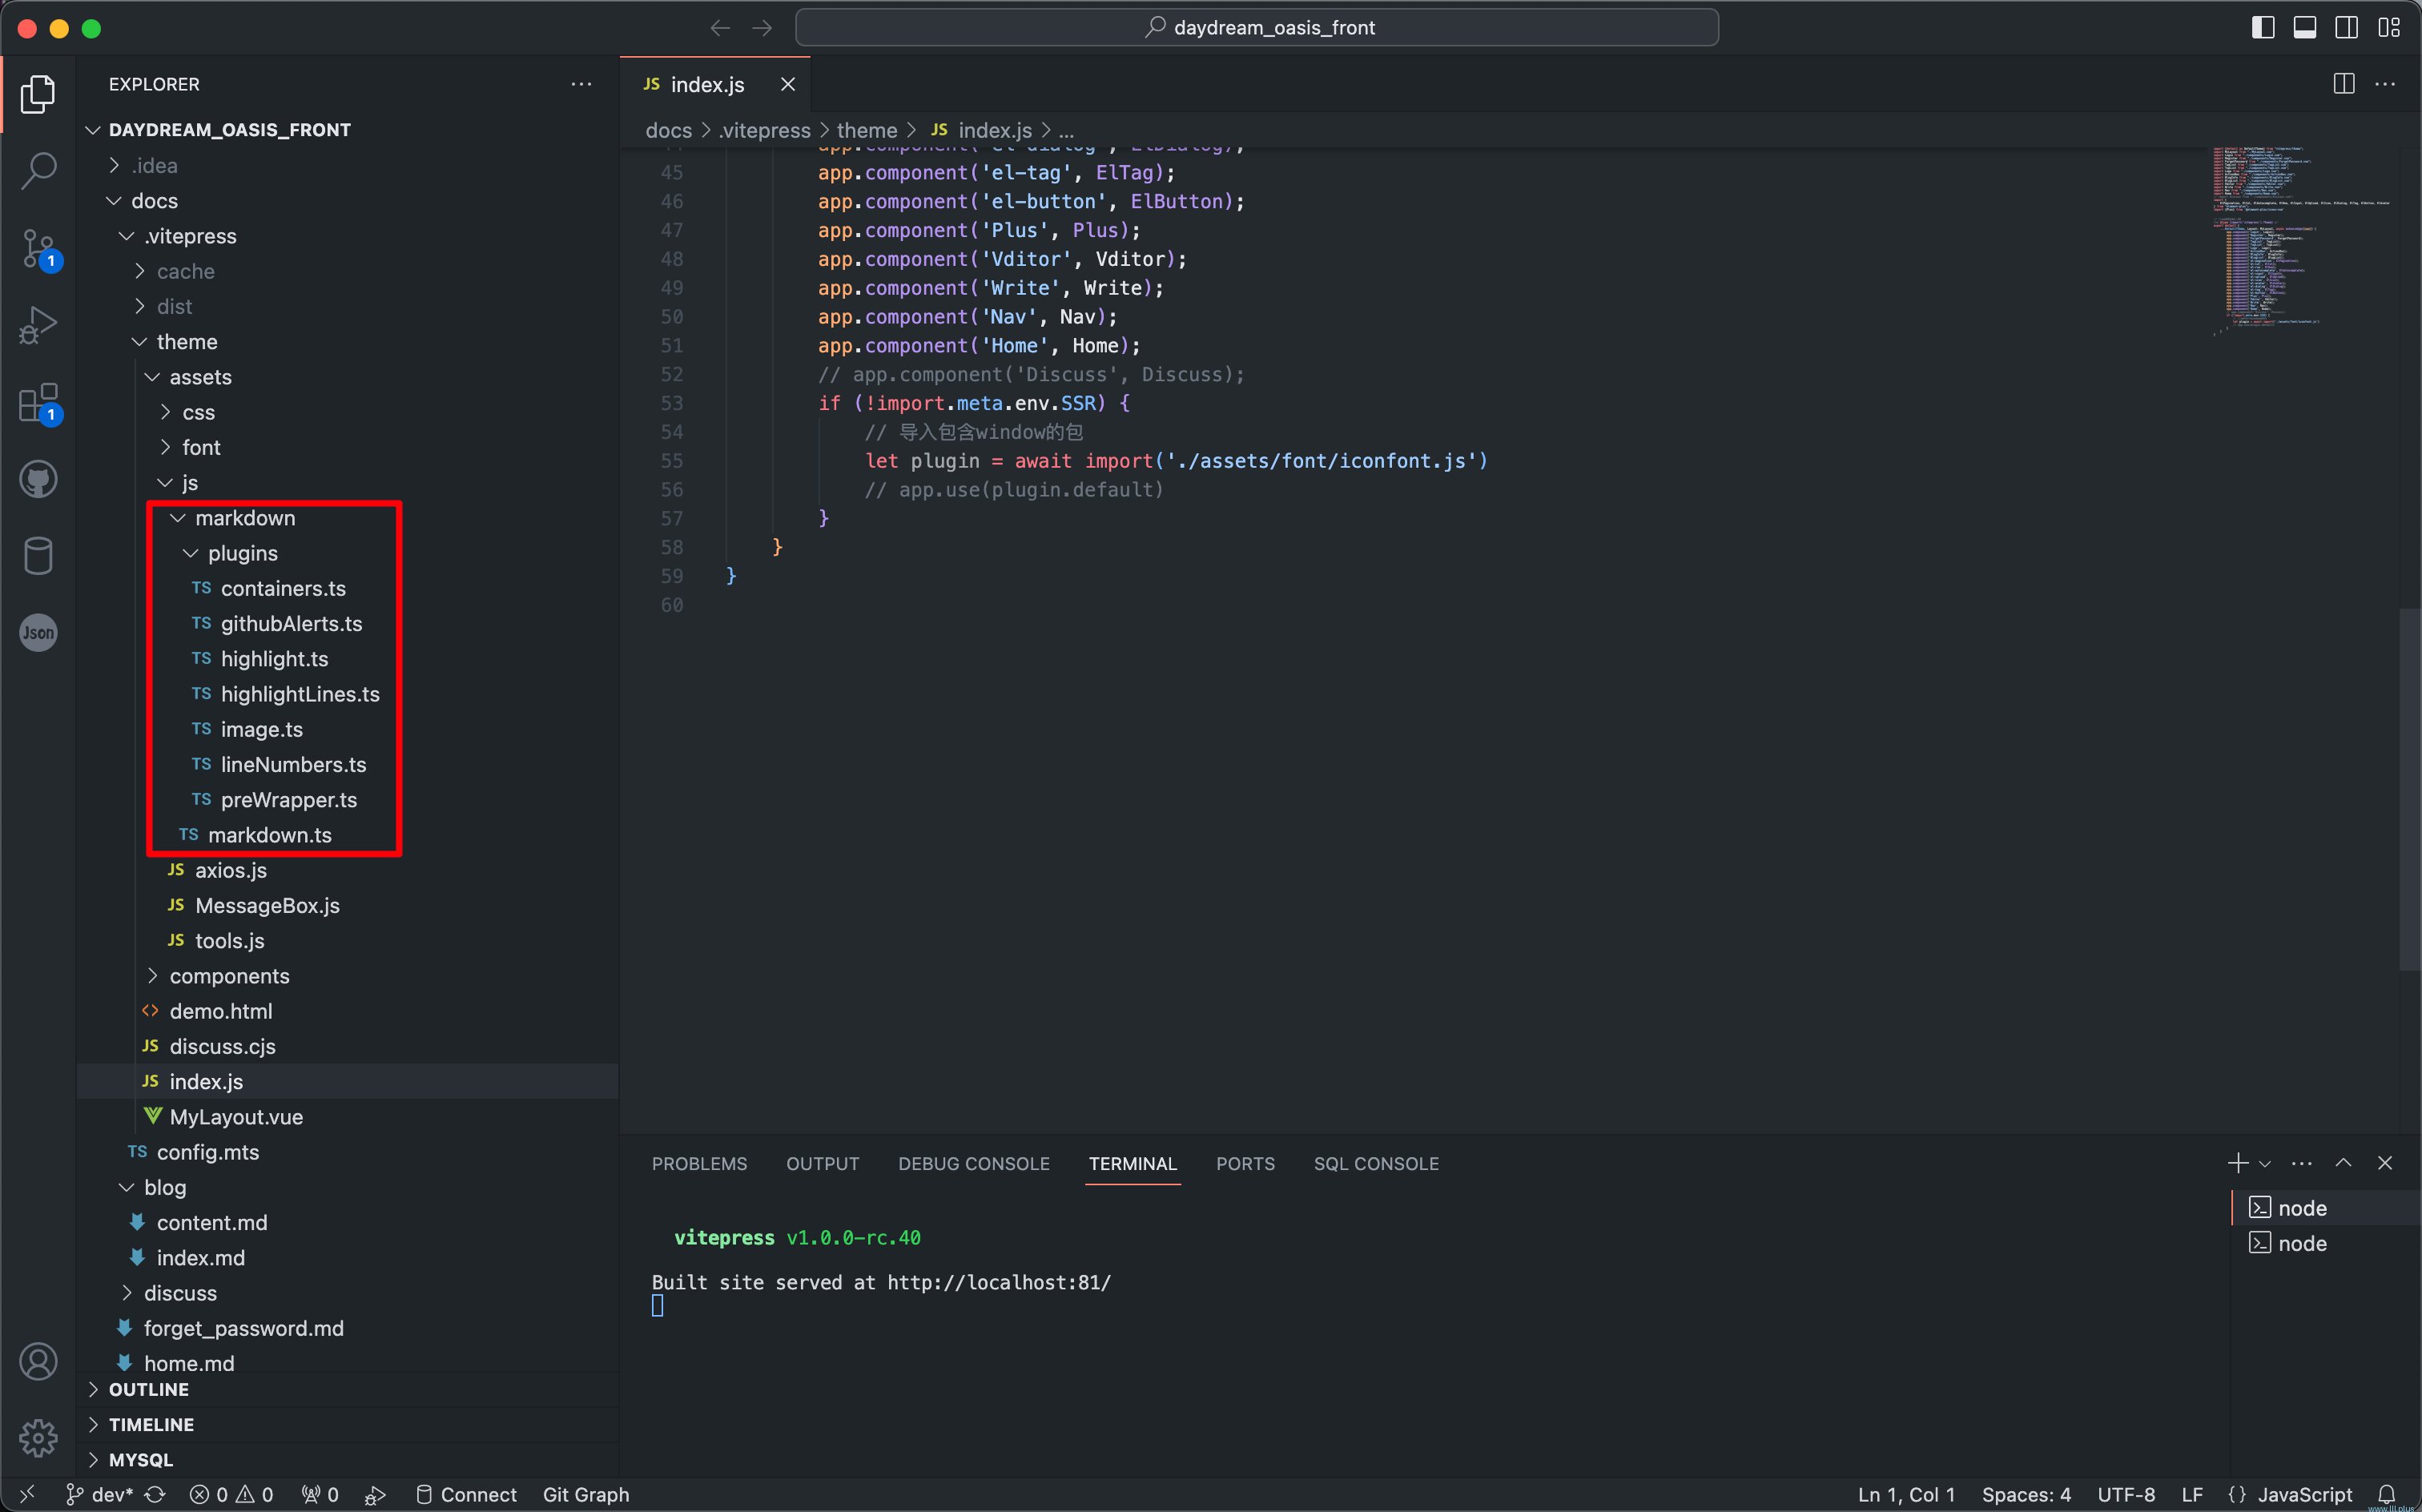Click theme in the breadcrumb path
Image resolution: width=2422 pixels, height=1512 pixels.
click(x=866, y=130)
